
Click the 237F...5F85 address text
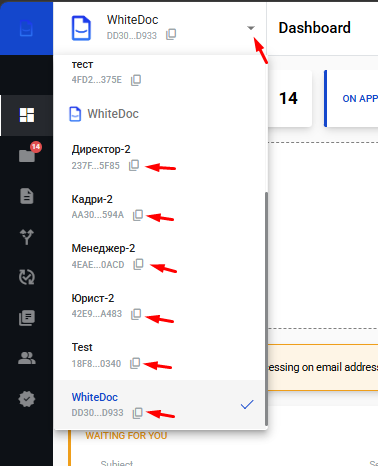(96, 166)
